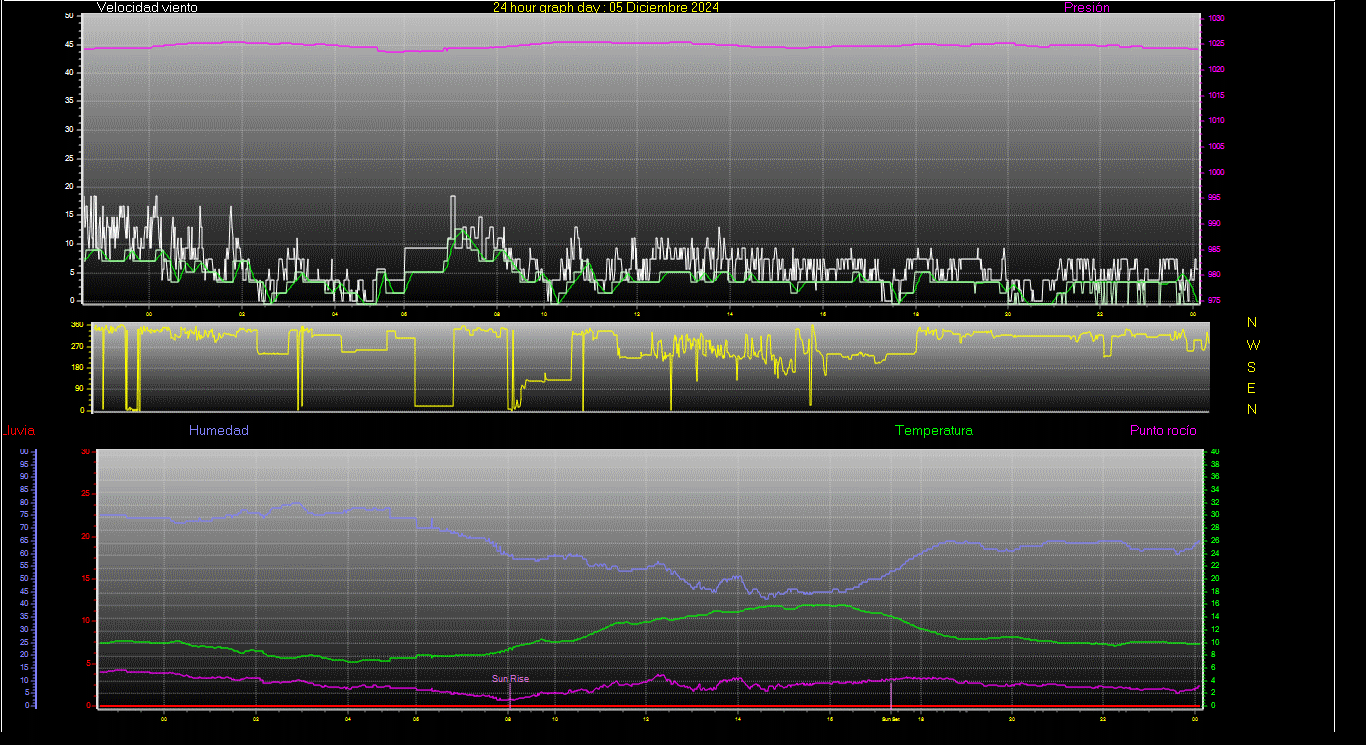Select the 'Punto rocío' legend label
The height and width of the screenshot is (745, 1366).
coord(1163,431)
